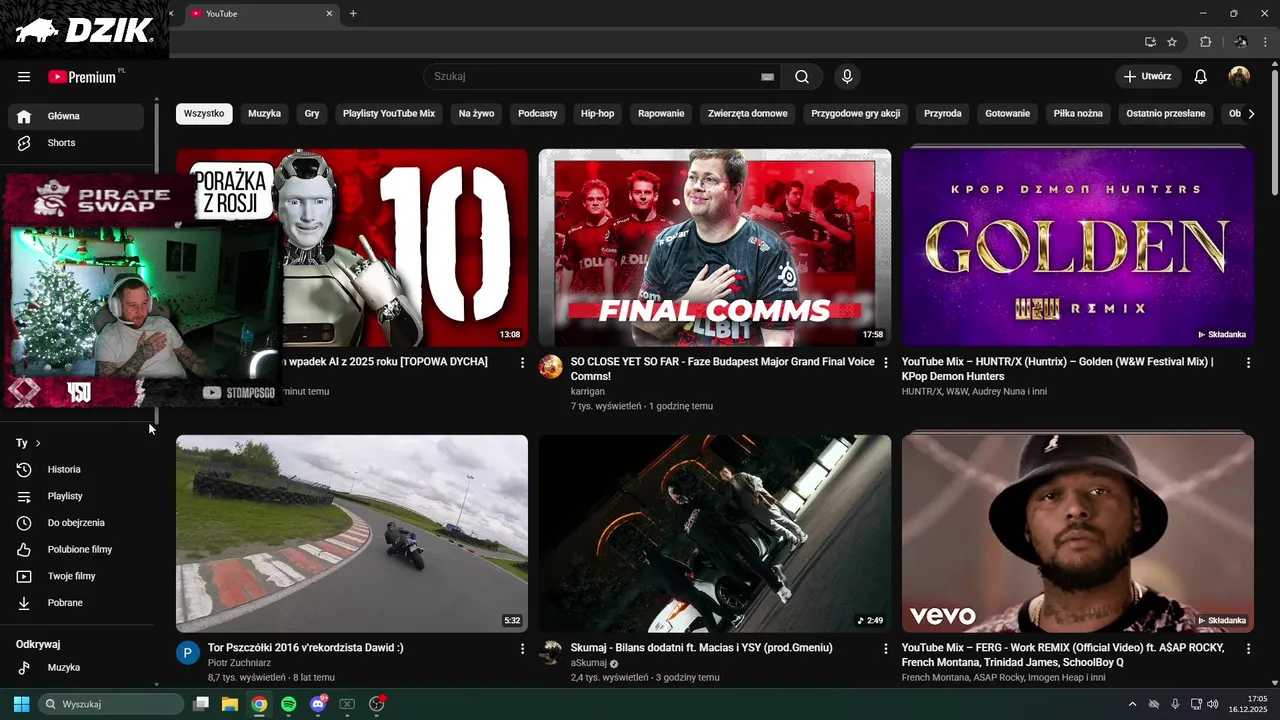The image size is (1280, 720).
Task: Open the YouTube account avatar menu
Action: click(1239, 77)
